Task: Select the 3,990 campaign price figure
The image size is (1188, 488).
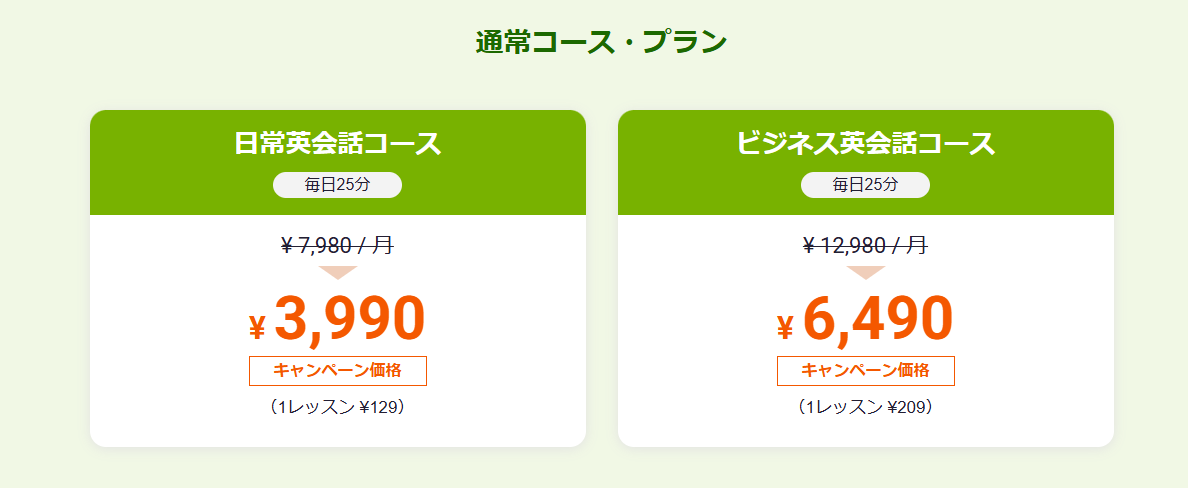Action: tap(349, 319)
